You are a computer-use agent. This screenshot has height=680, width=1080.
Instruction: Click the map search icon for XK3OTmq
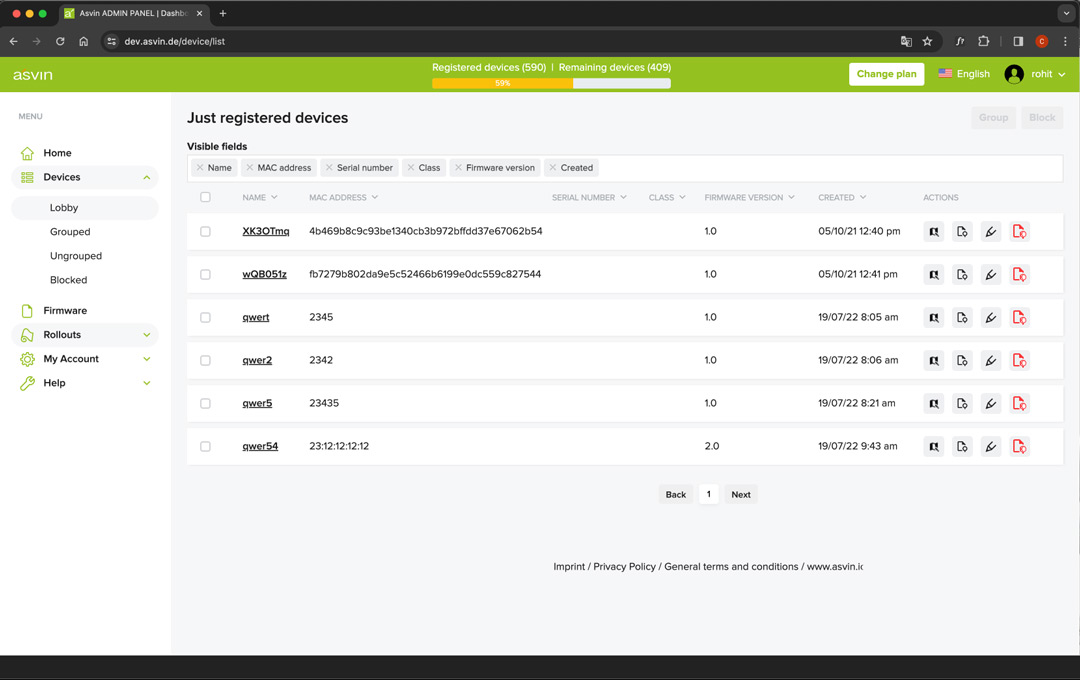pos(933,232)
